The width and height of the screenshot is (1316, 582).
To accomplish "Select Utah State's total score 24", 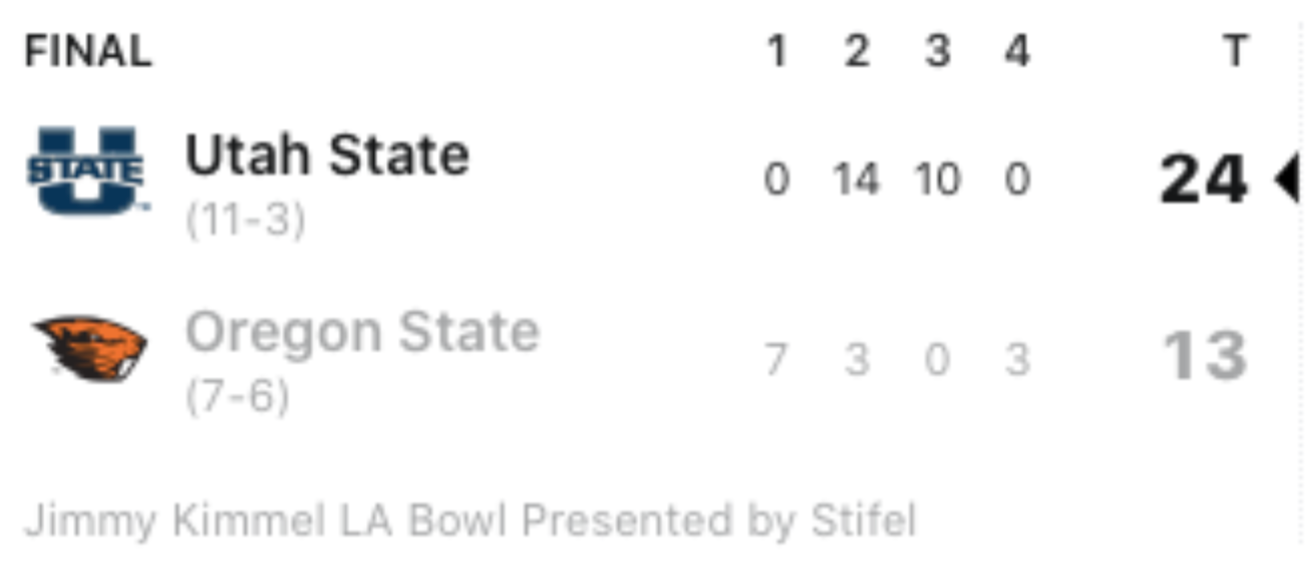I will [1204, 180].
